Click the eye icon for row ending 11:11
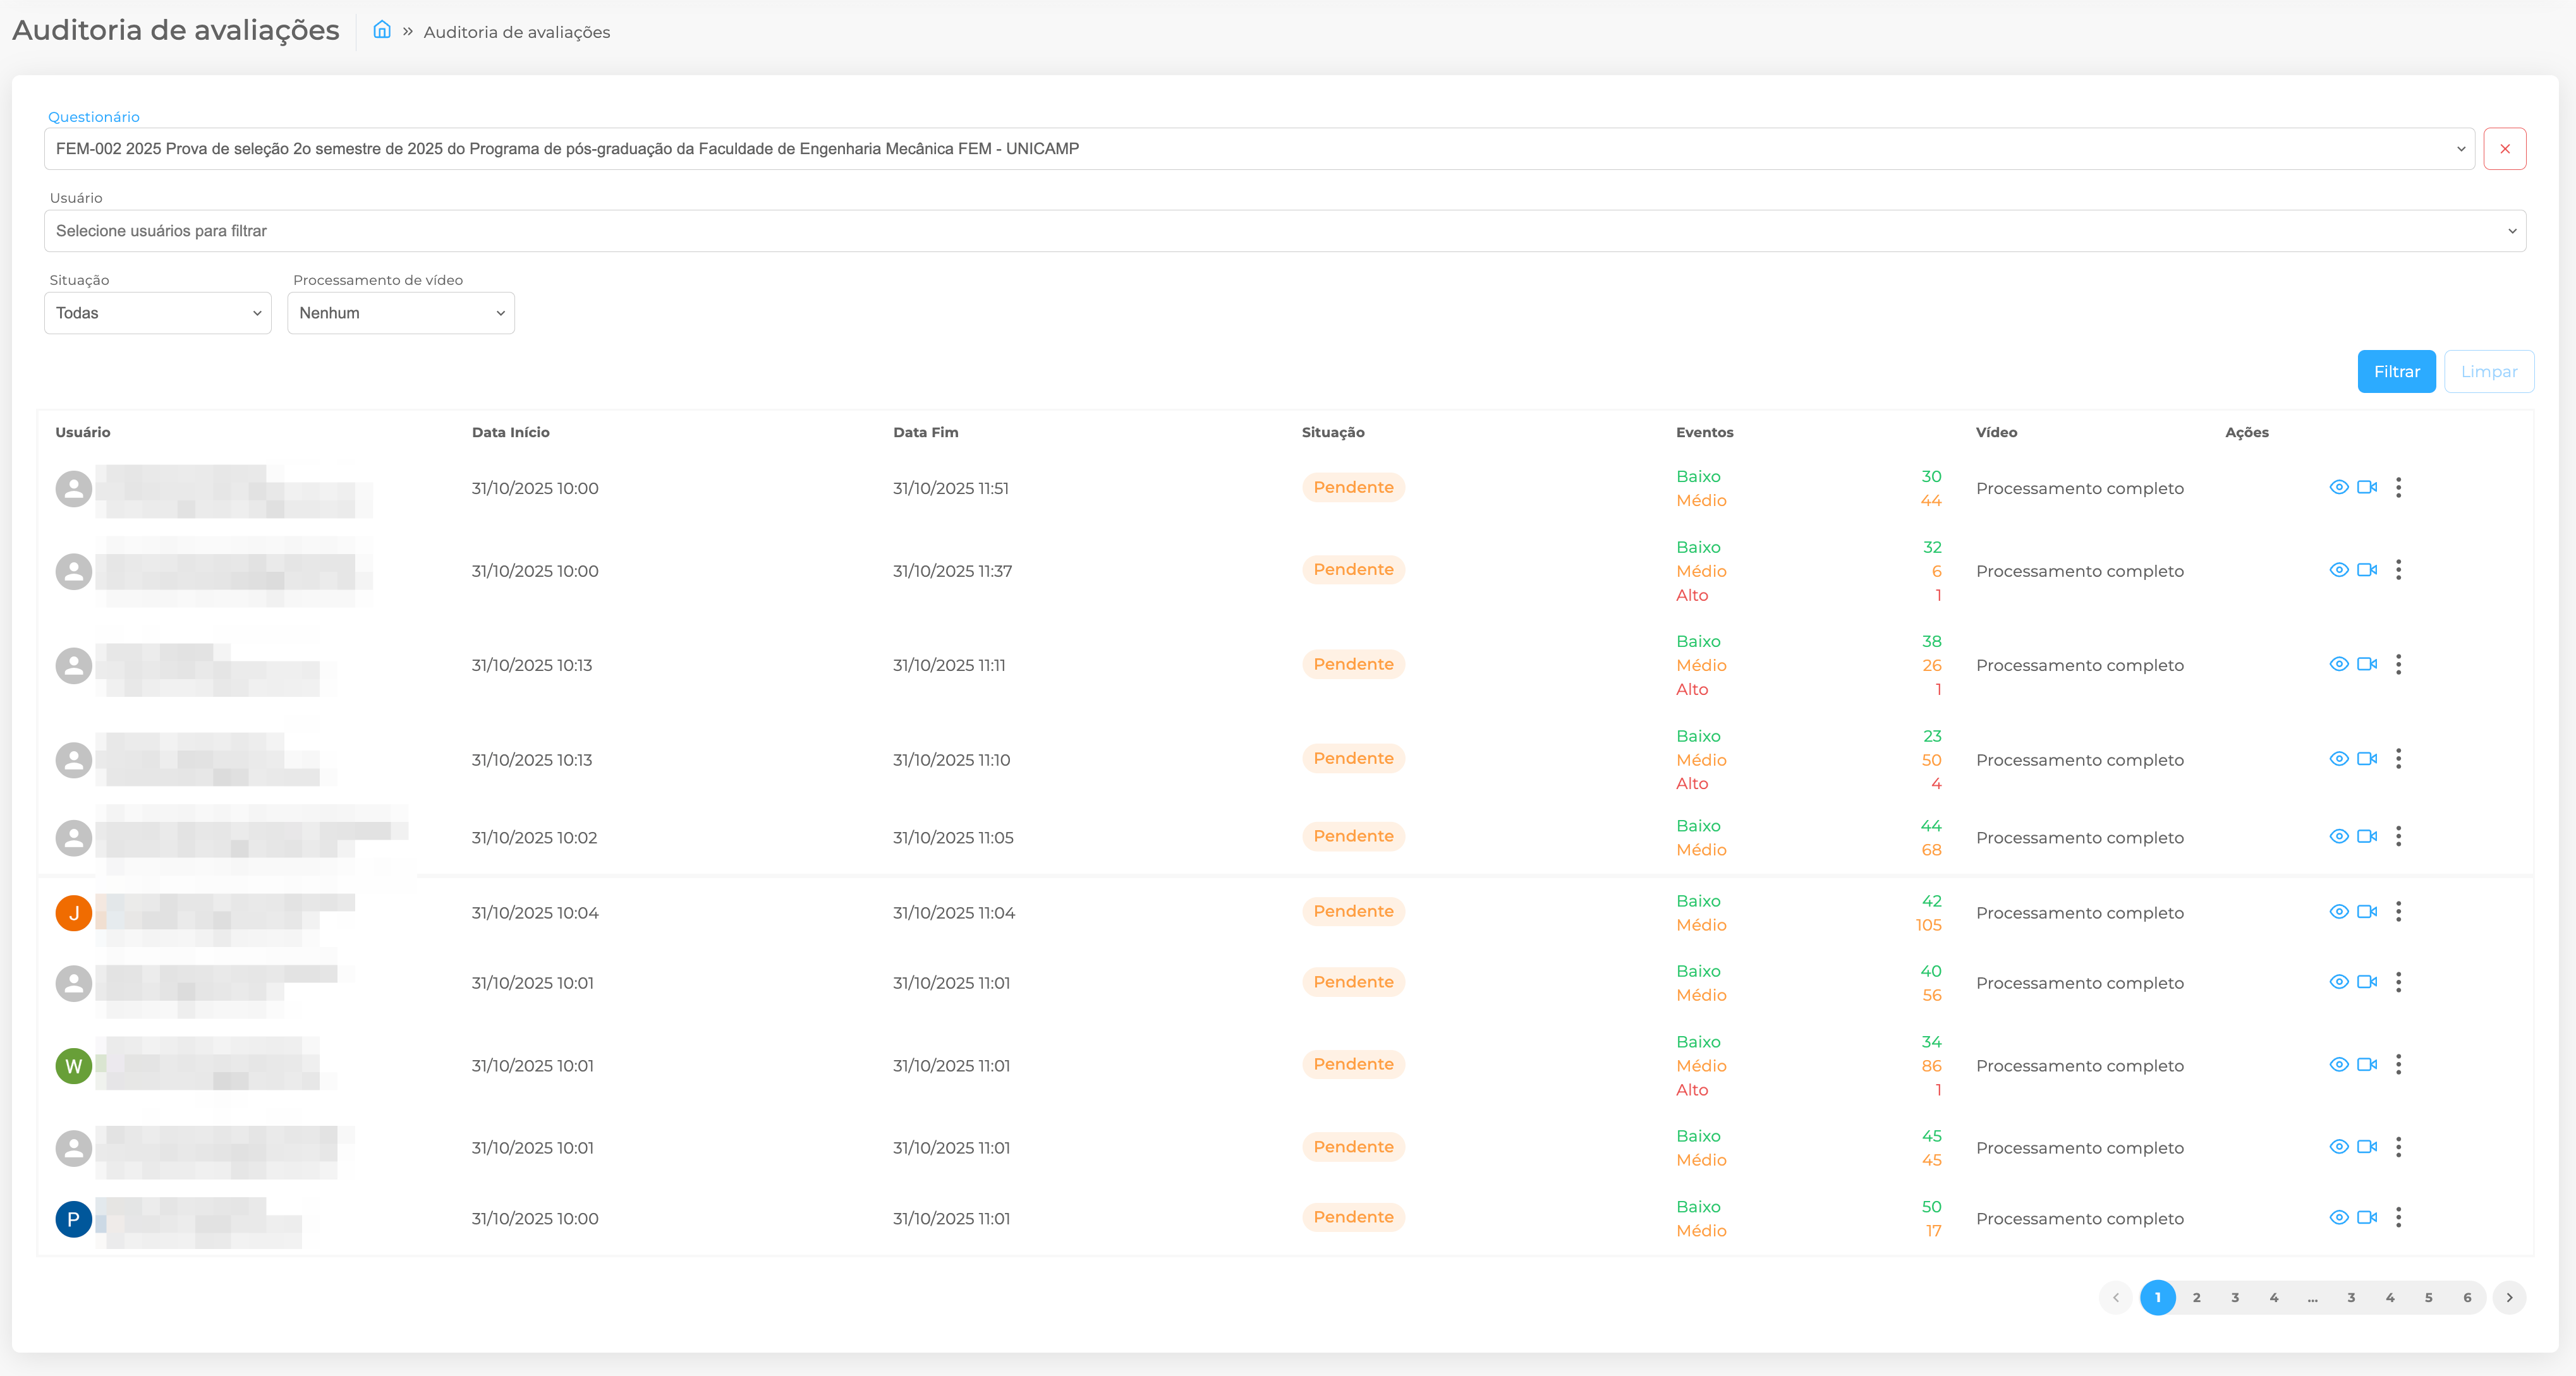The image size is (2576, 1376). [x=2338, y=665]
